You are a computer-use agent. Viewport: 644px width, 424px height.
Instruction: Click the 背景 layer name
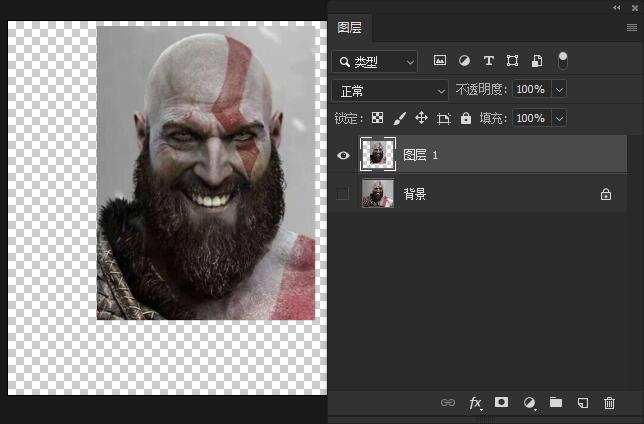415,194
